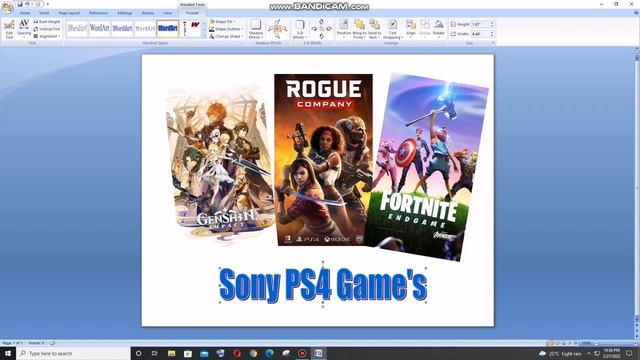
Task: Tilt the 3-D effect right
Action: click(329, 29)
